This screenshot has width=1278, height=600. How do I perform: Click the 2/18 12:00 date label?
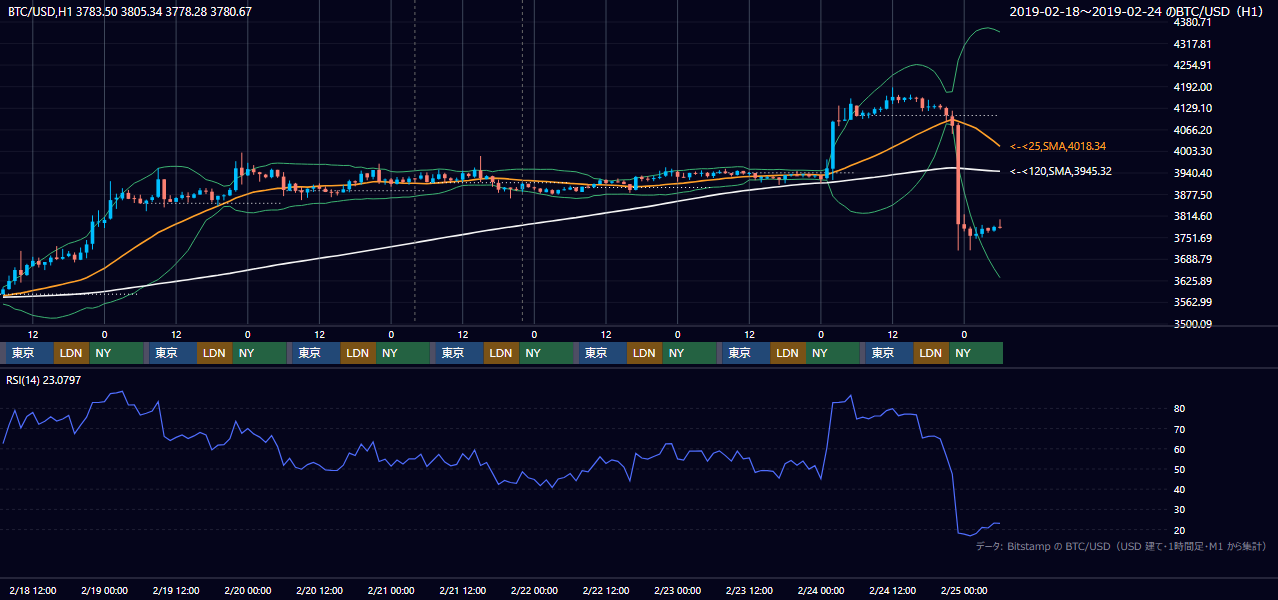click(x=33, y=590)
